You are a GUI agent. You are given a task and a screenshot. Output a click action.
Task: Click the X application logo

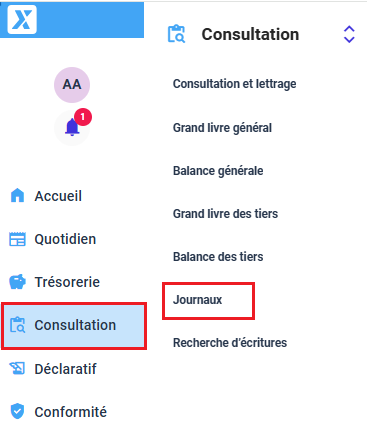point(22,19)
